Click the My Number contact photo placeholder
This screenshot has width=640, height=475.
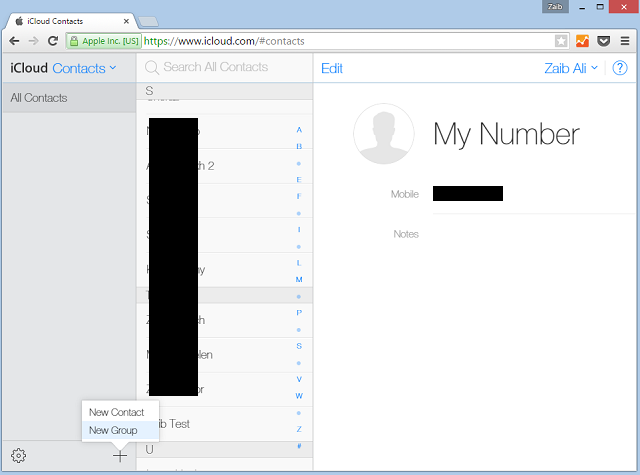click(384, 134)
